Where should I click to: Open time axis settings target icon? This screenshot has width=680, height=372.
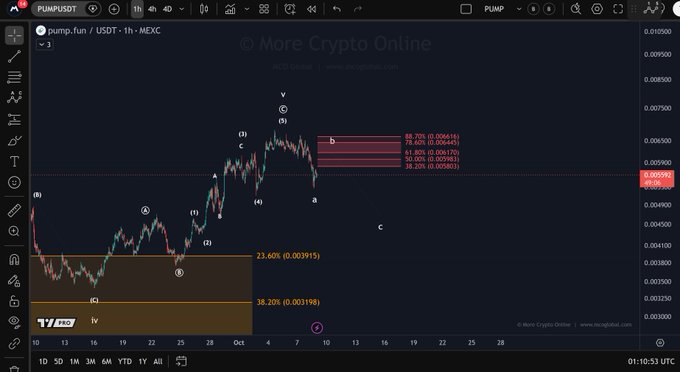(x=660, y=343)
